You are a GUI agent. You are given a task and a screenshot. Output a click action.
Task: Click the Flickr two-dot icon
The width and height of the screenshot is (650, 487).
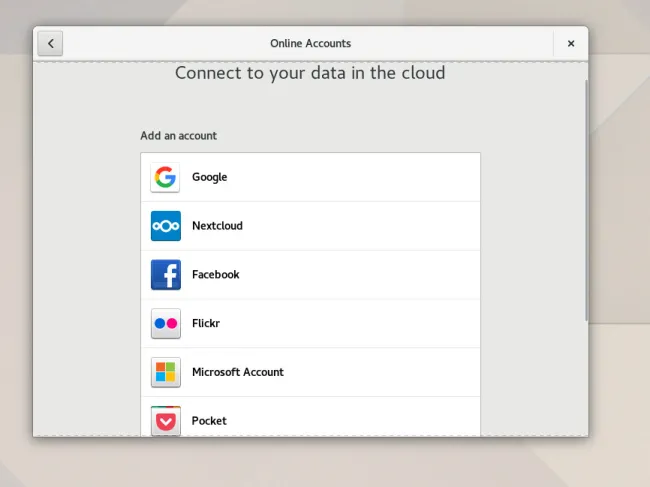(165, 323)
